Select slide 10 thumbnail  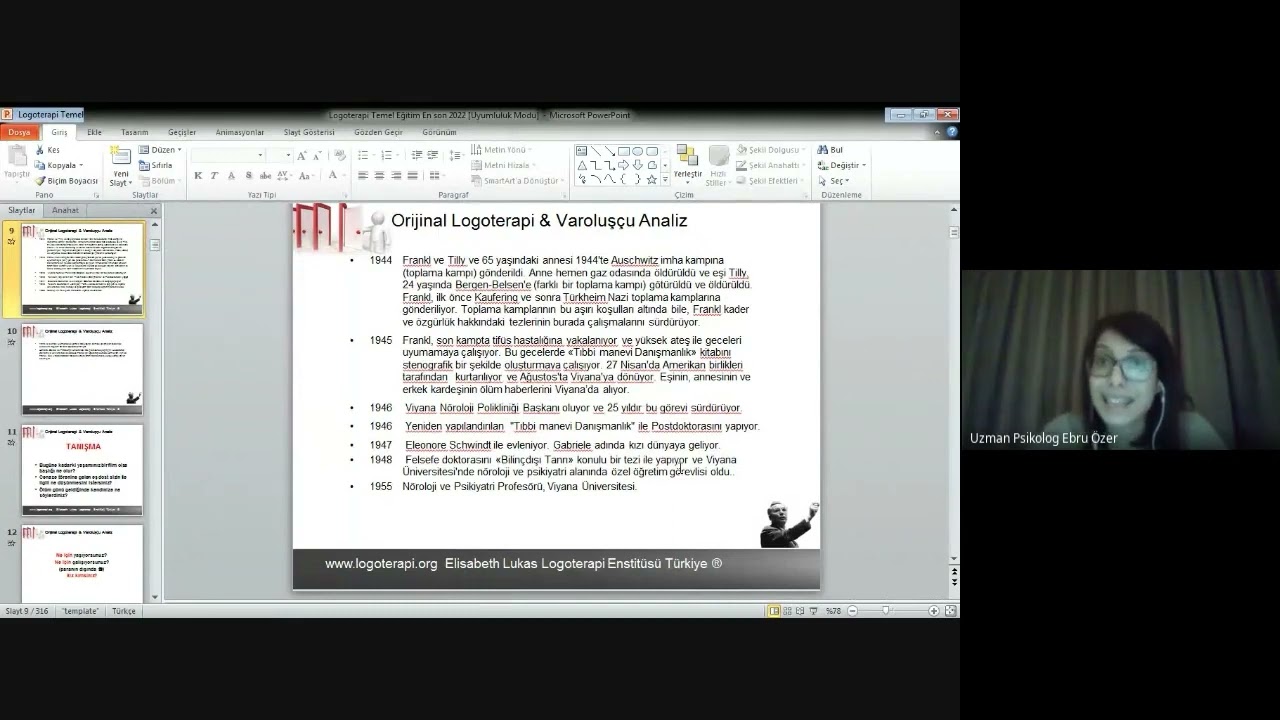tap(82, 369)
